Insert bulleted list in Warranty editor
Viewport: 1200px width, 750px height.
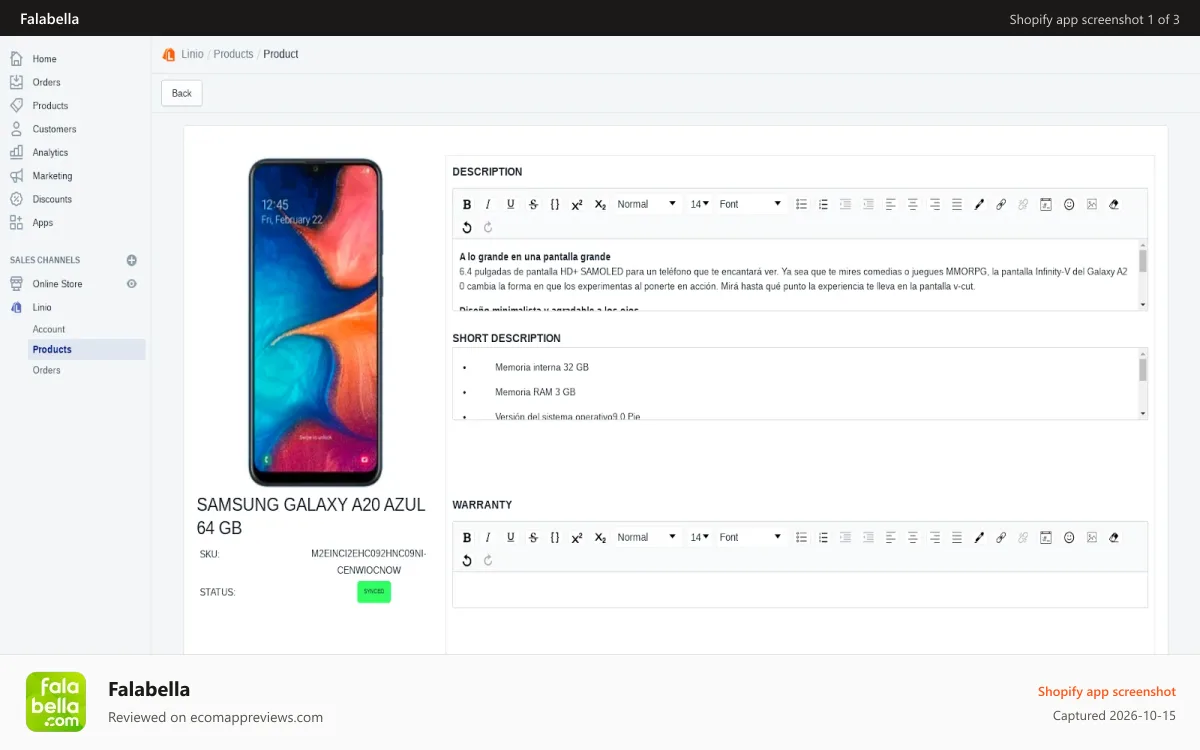pyautogui.click(x=801, y=537)
